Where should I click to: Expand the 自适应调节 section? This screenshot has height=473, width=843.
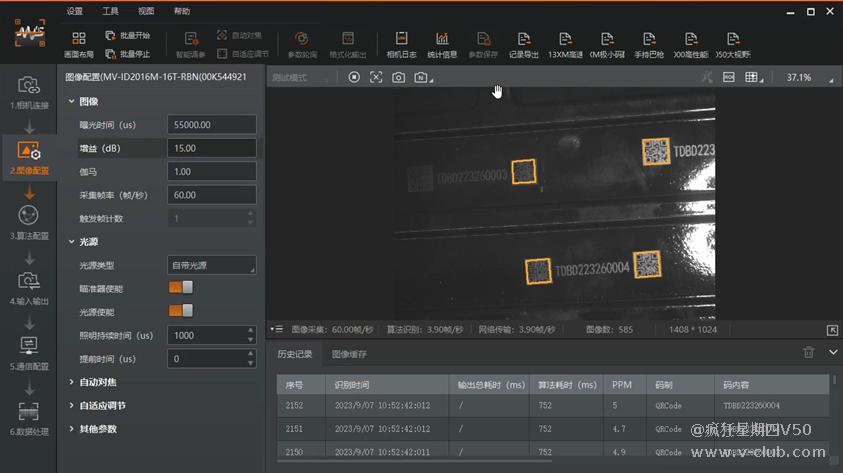coord(72,405)
